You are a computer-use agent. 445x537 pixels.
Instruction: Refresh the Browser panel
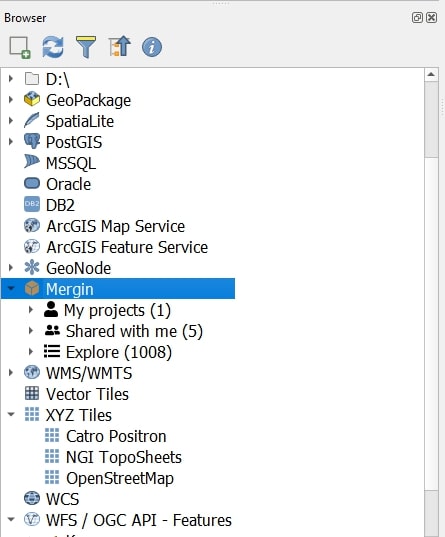coord(53,47)
